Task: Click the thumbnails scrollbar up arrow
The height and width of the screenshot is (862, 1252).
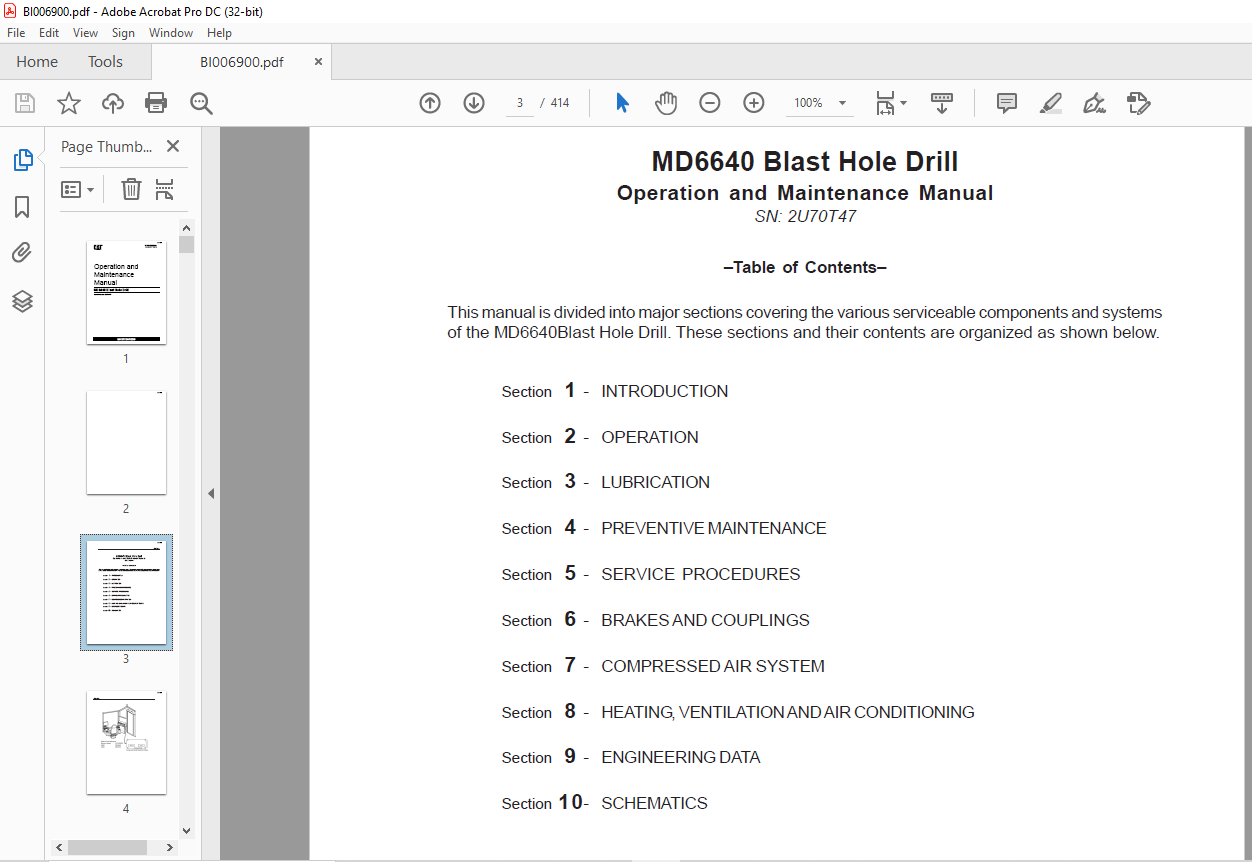Action: click(186, 227)
